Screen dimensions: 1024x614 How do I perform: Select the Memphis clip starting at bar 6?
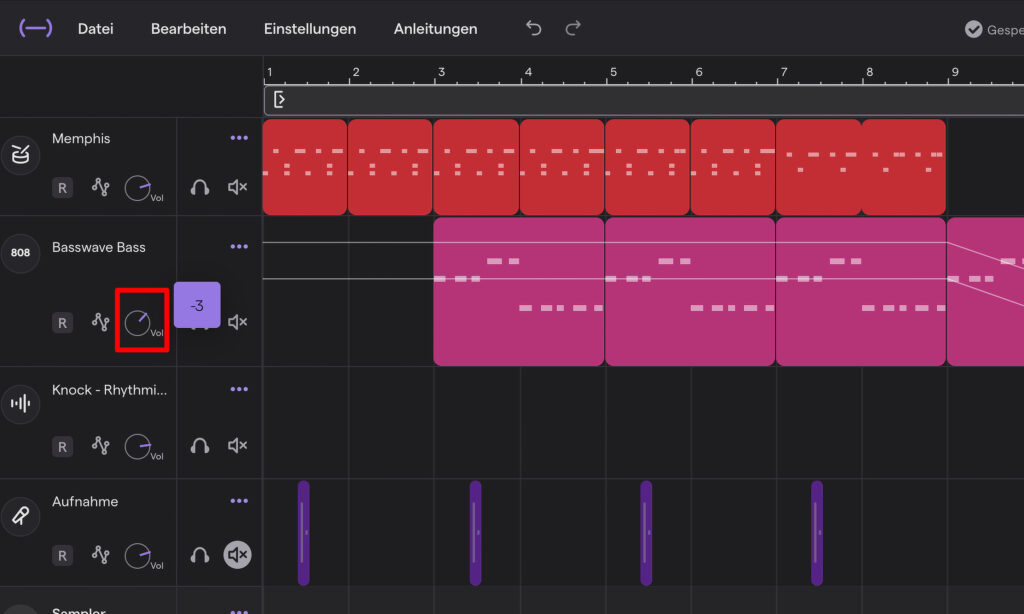click(x=733, y=167)
